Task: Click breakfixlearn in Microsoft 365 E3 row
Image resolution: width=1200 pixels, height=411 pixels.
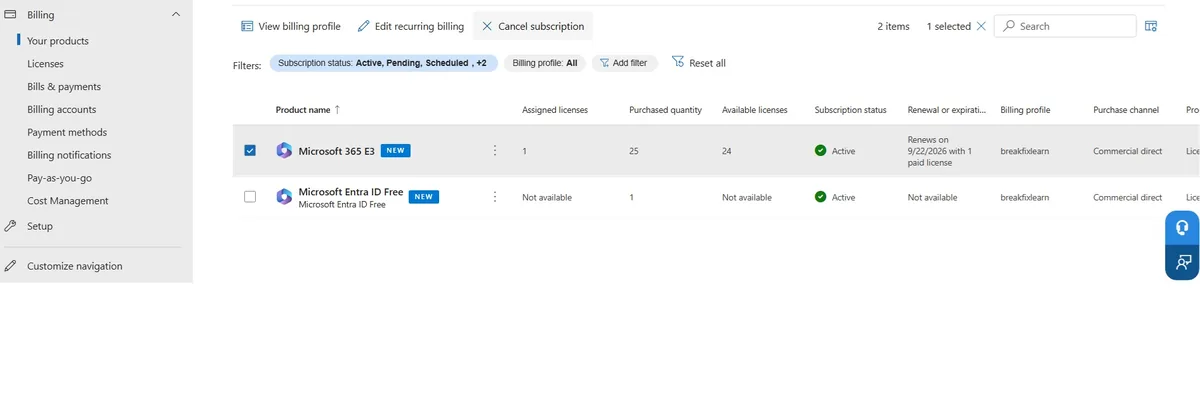Action: point(1024,151)
